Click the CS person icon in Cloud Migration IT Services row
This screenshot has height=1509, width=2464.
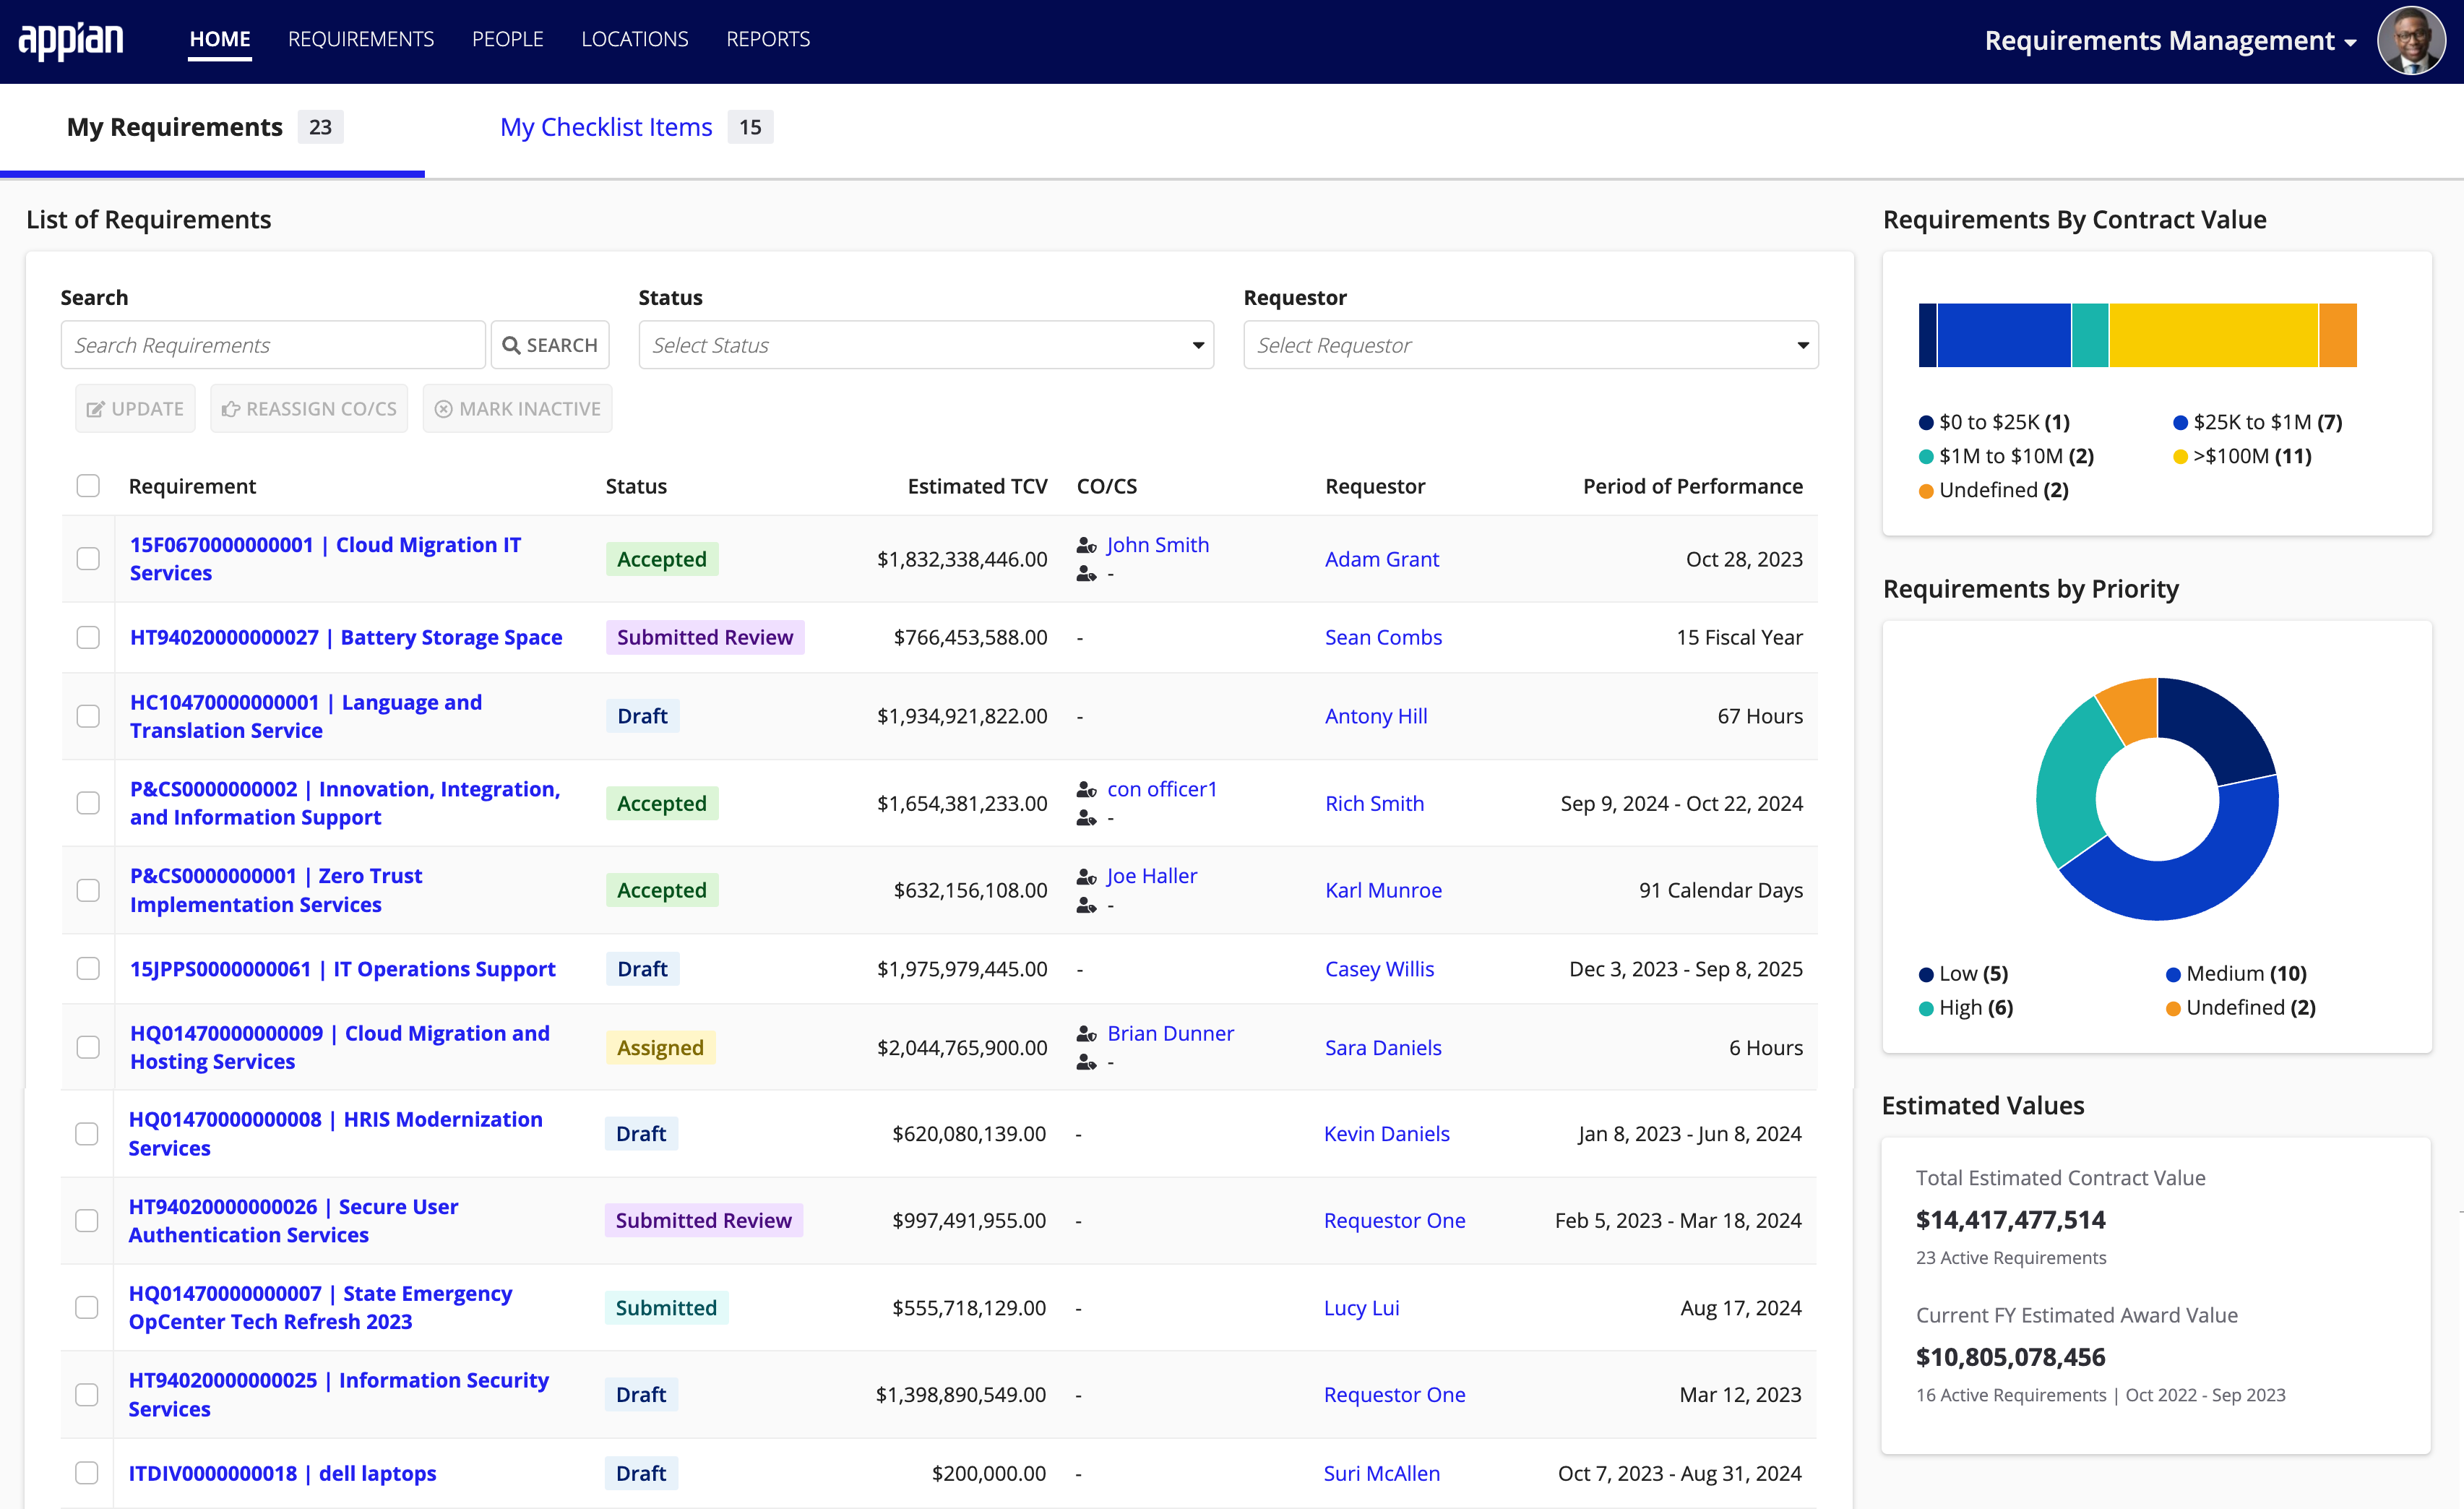coord(1086,574)
